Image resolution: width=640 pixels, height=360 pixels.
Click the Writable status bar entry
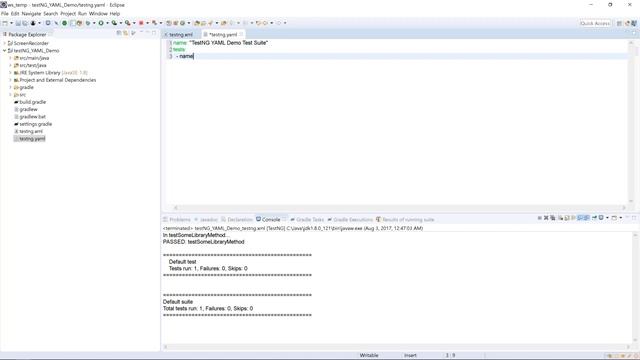tap(369, 356)
